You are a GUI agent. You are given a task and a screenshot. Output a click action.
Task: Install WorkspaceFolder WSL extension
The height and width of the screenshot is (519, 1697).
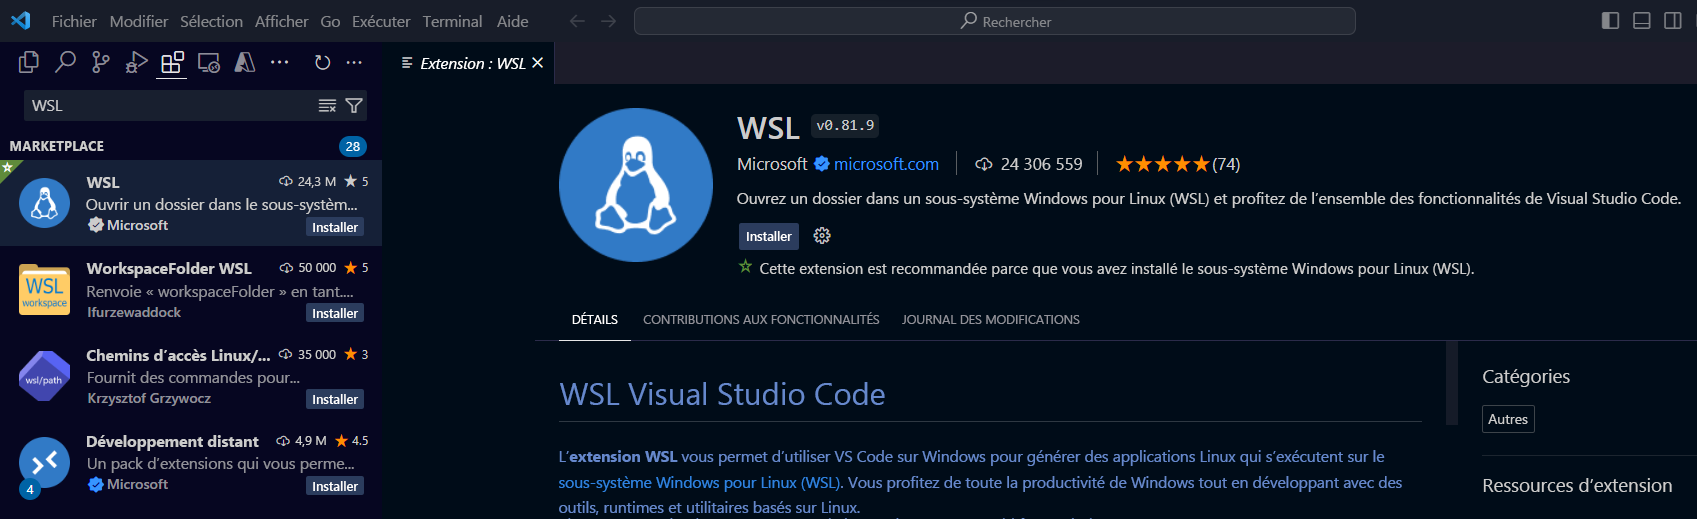[x=335, y=313]
